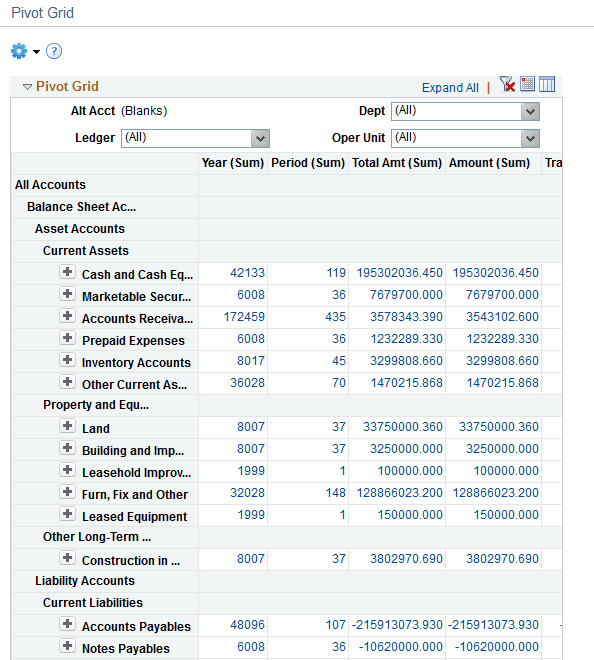Expand Cash and Cash Eq... row

coord(67,272)
